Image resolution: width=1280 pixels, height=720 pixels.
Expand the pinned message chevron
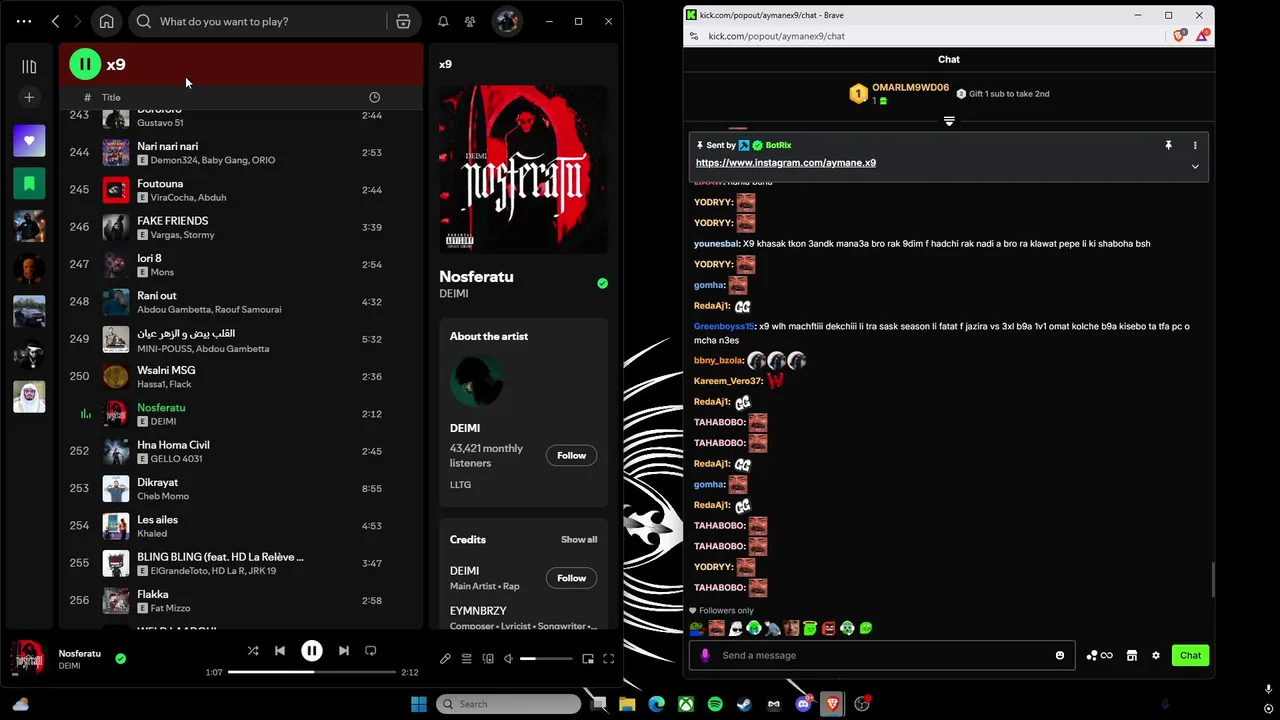(1195, 167)
